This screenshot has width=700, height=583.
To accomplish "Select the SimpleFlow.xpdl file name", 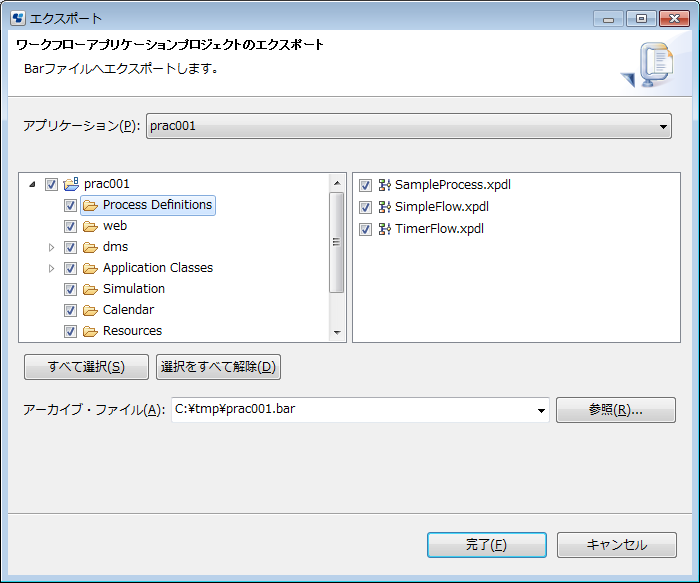I will pos(442,207).
